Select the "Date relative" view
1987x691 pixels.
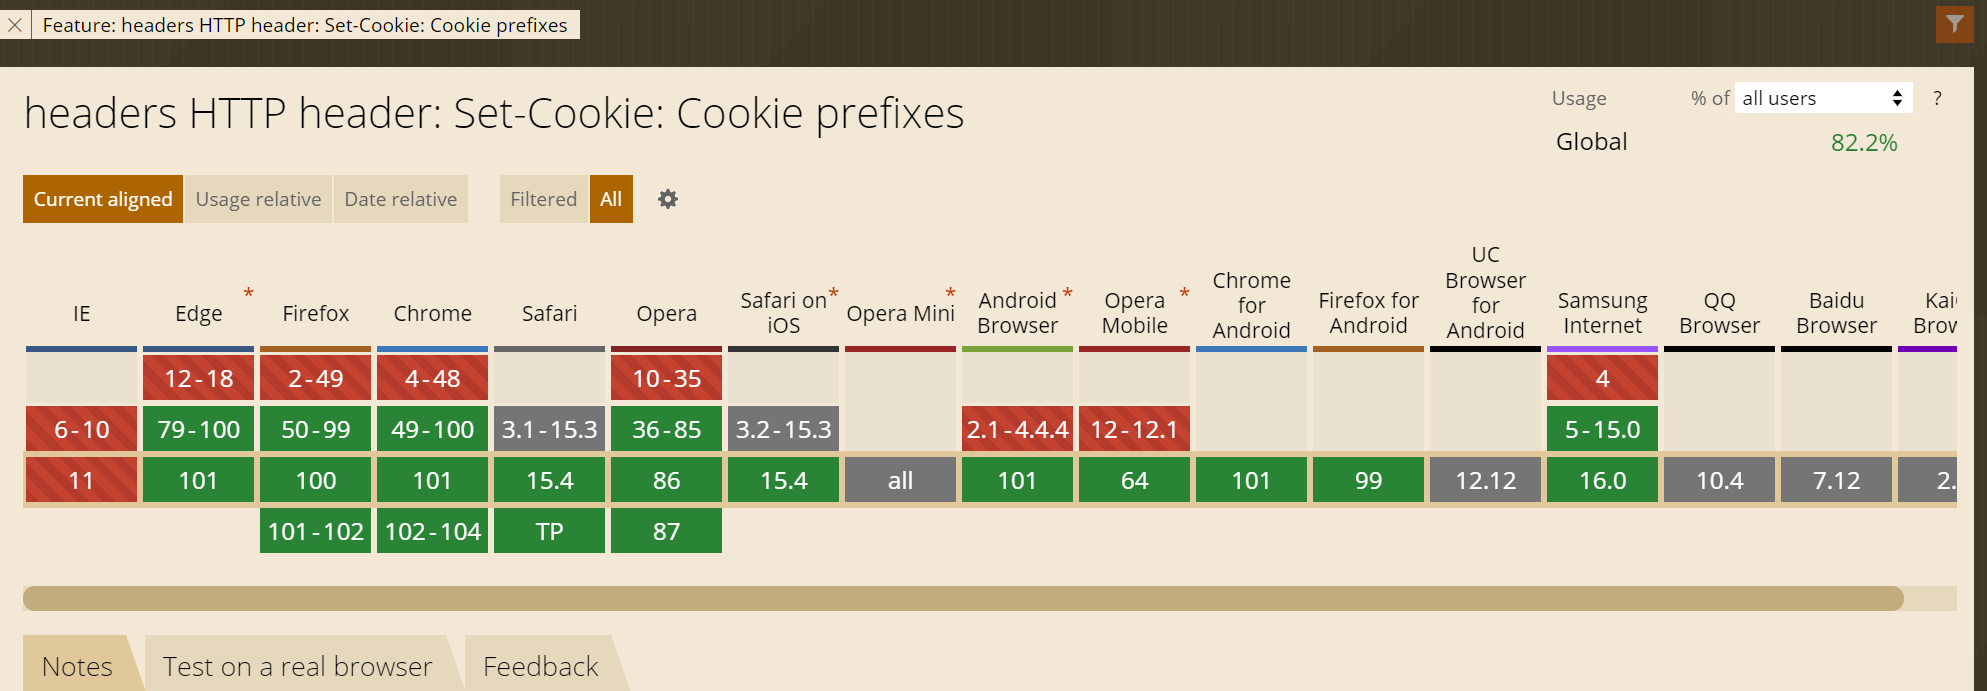pos(400,199)
